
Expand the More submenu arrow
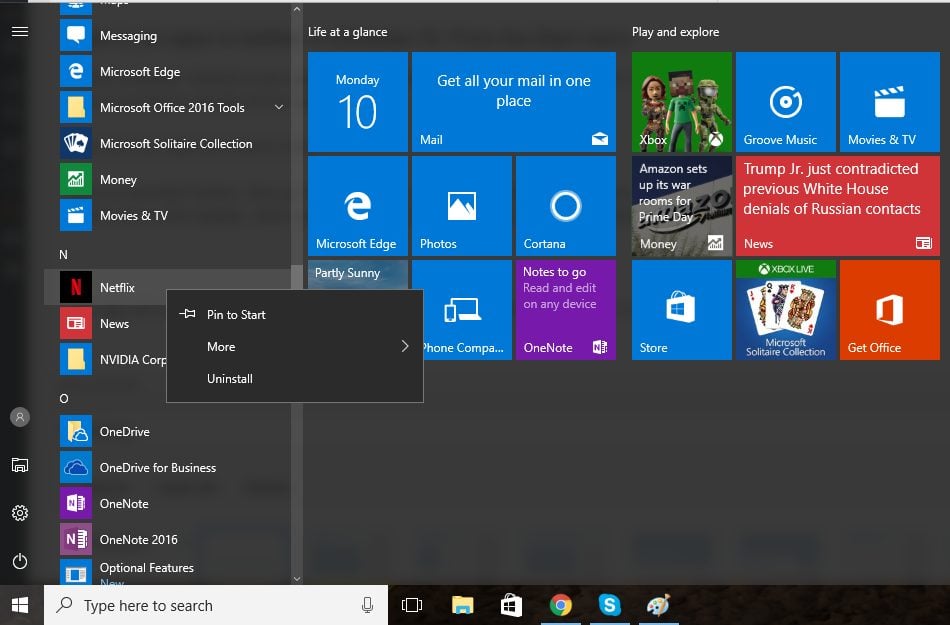tap(405, 346)
